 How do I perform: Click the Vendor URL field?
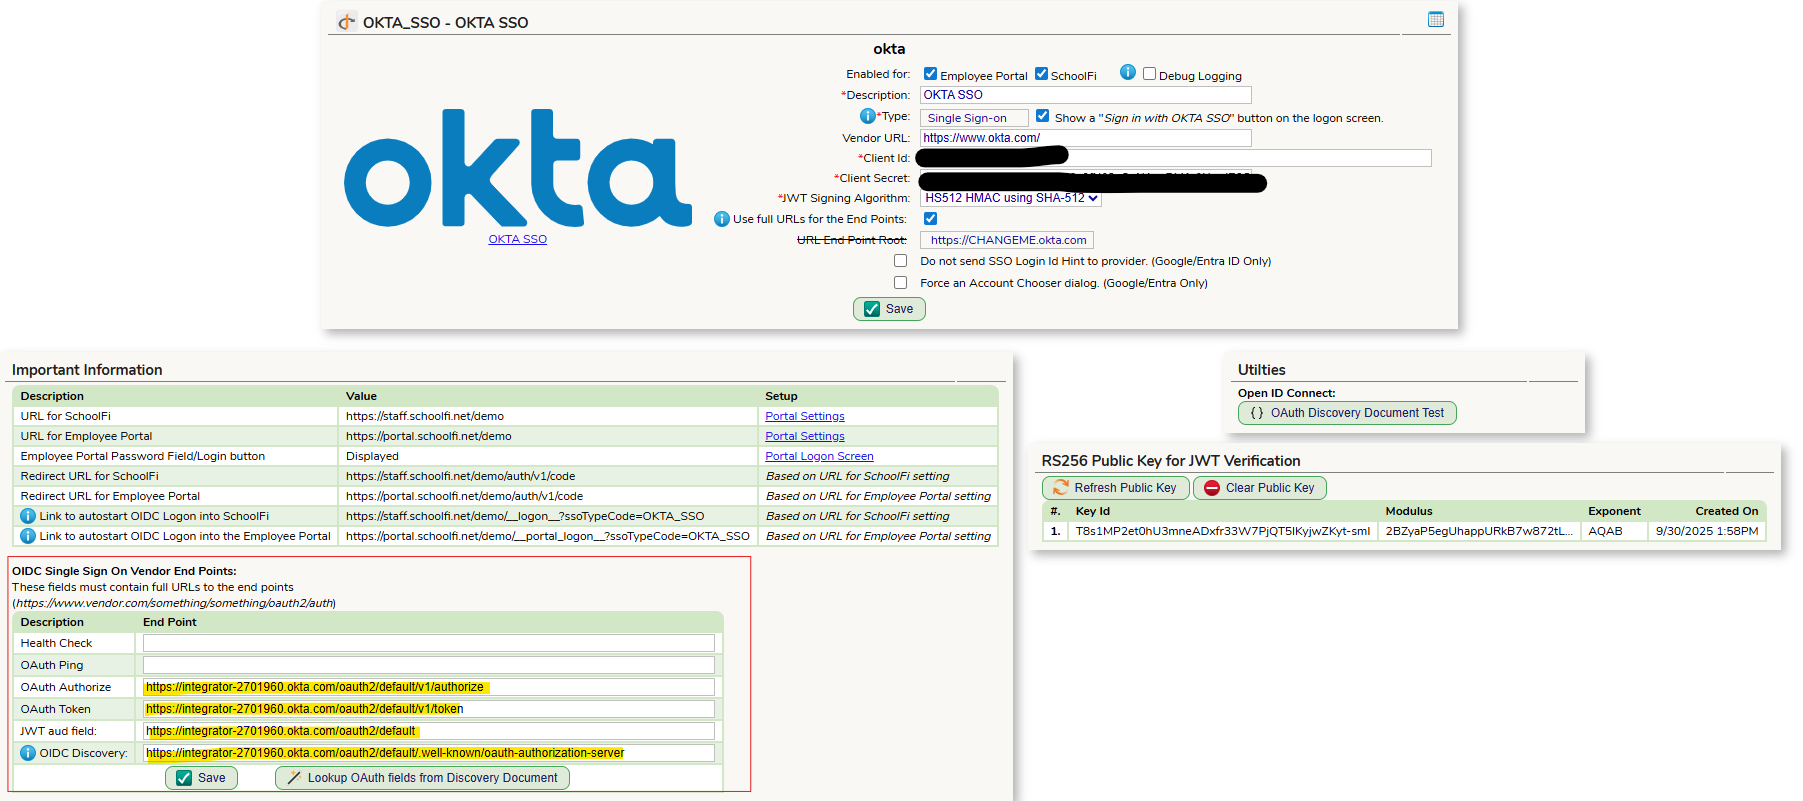coord(1085,138)
